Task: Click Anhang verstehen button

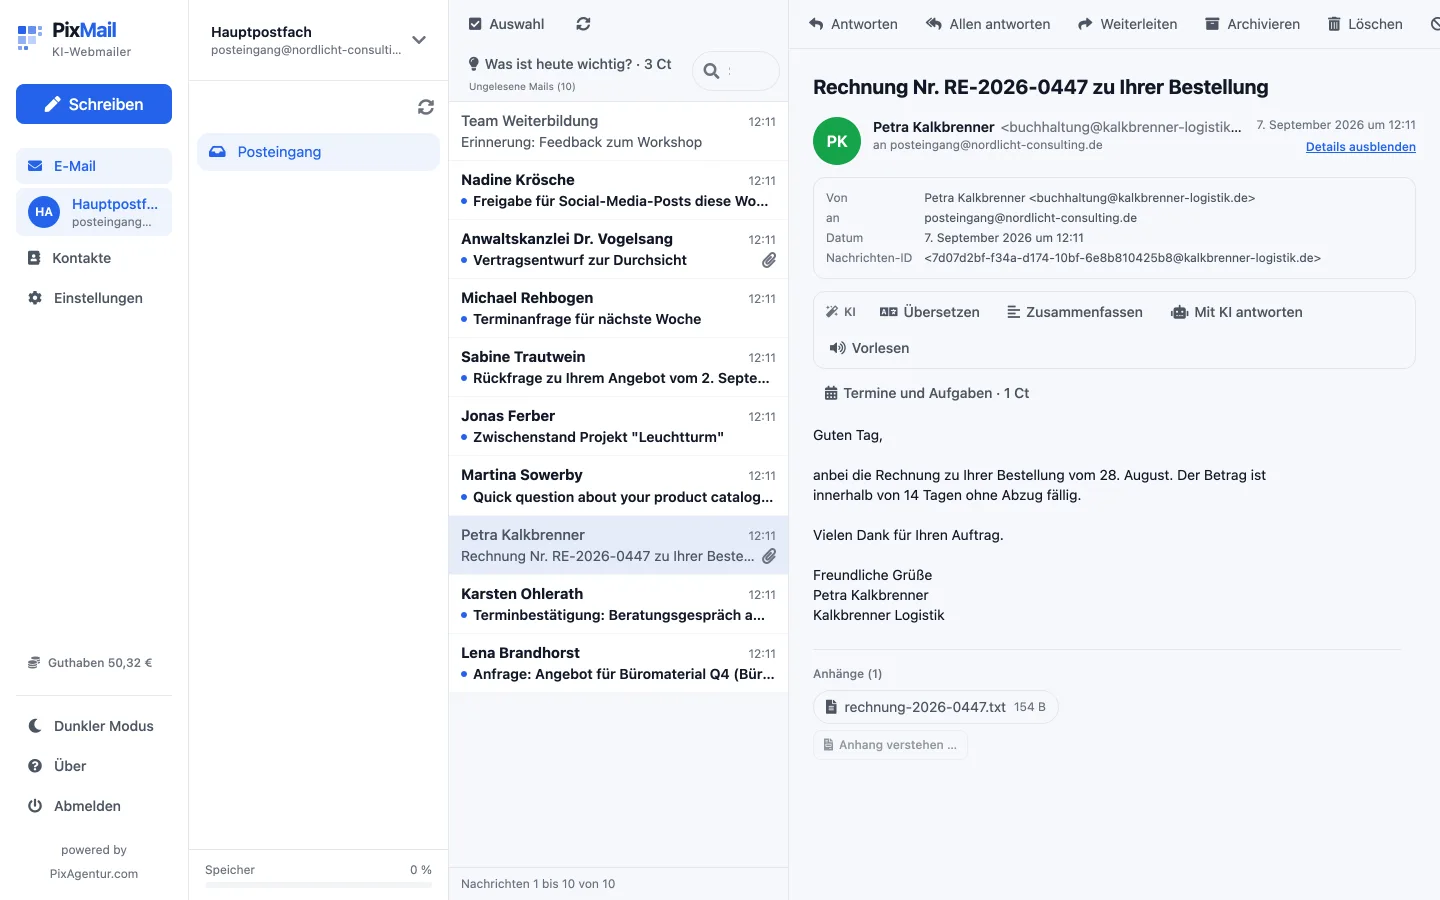Action: [x=890, y=745]
